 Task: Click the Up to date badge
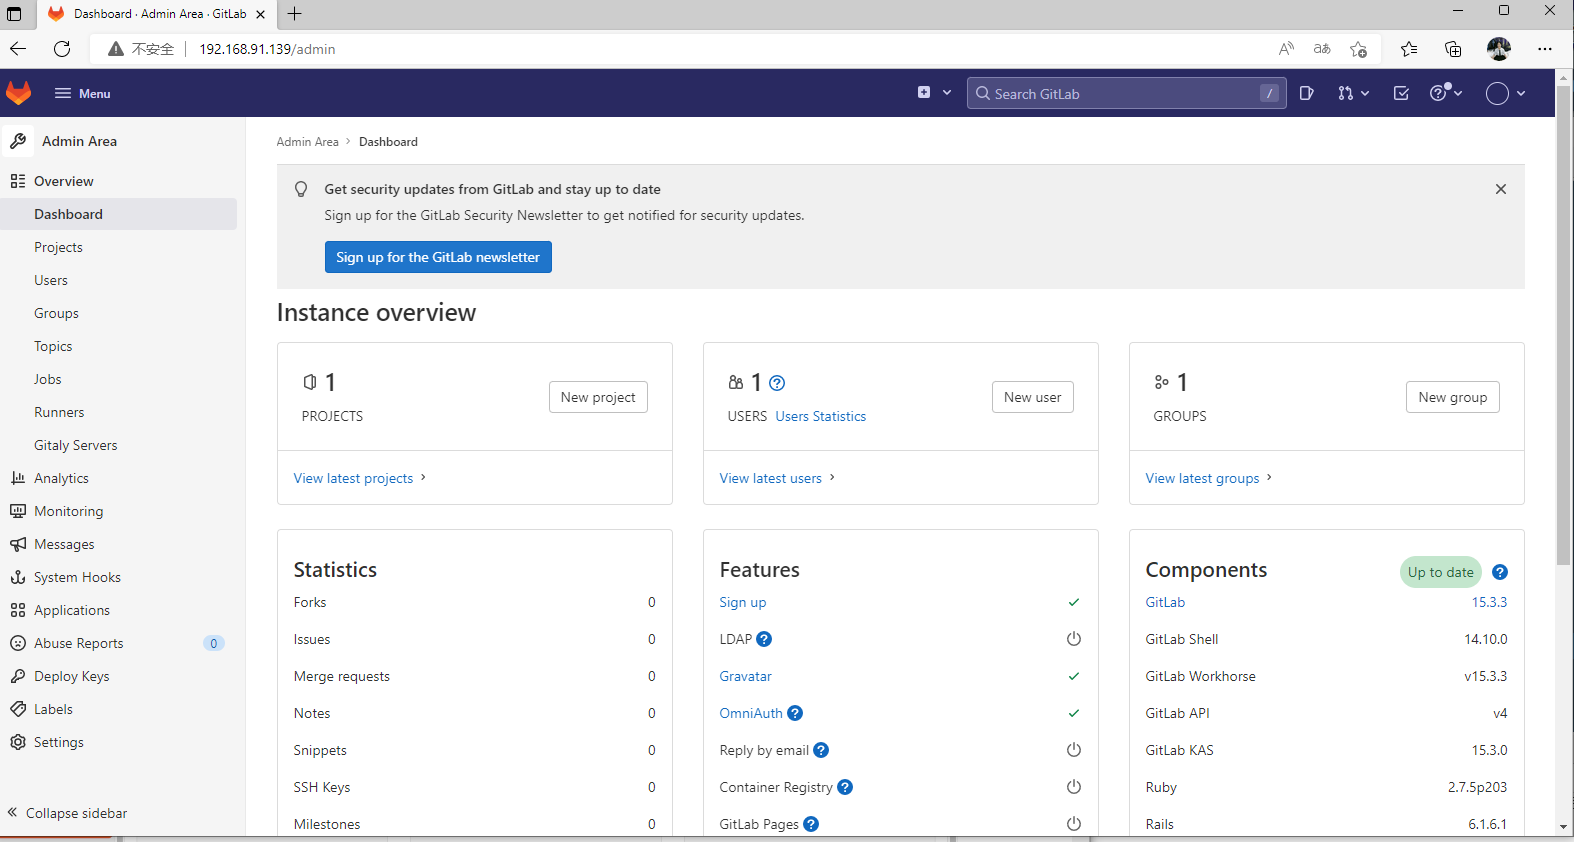(x=1440, y=572)
